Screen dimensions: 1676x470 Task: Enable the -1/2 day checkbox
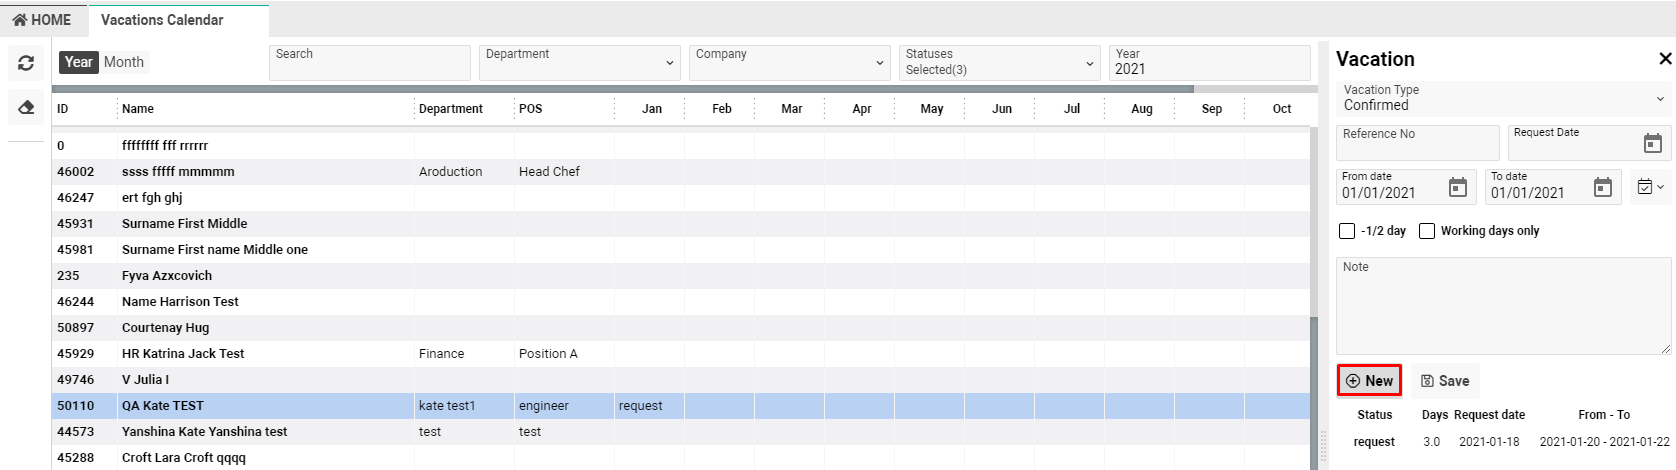tap(1347, 231)
